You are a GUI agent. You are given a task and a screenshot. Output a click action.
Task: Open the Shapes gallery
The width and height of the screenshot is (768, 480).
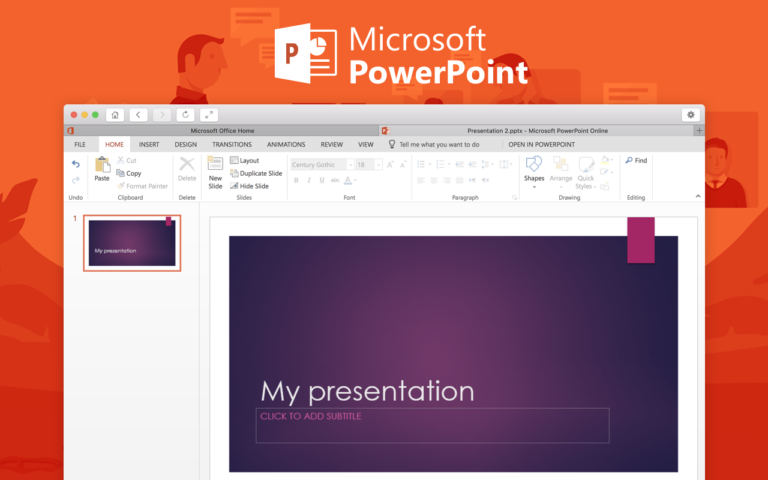tap(534, 166)
